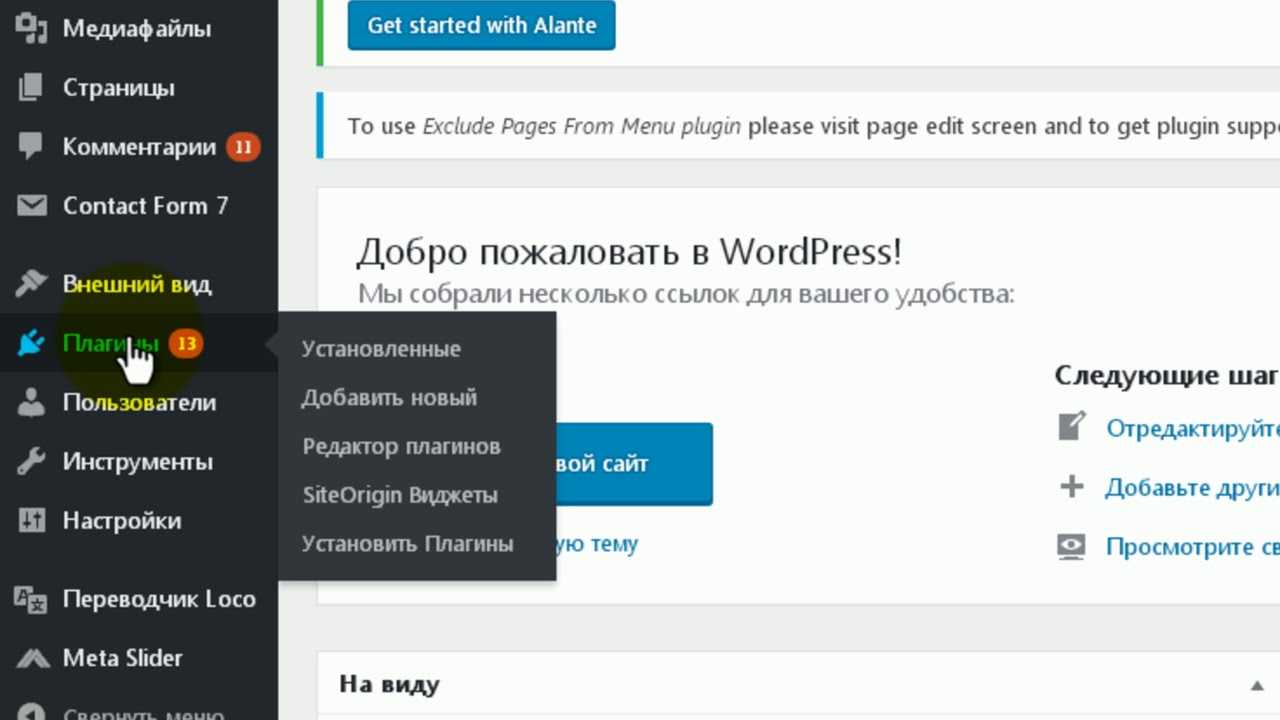Click the Settings sliders icon
This screenshot has width=1280, height=720.
[31, 521]
